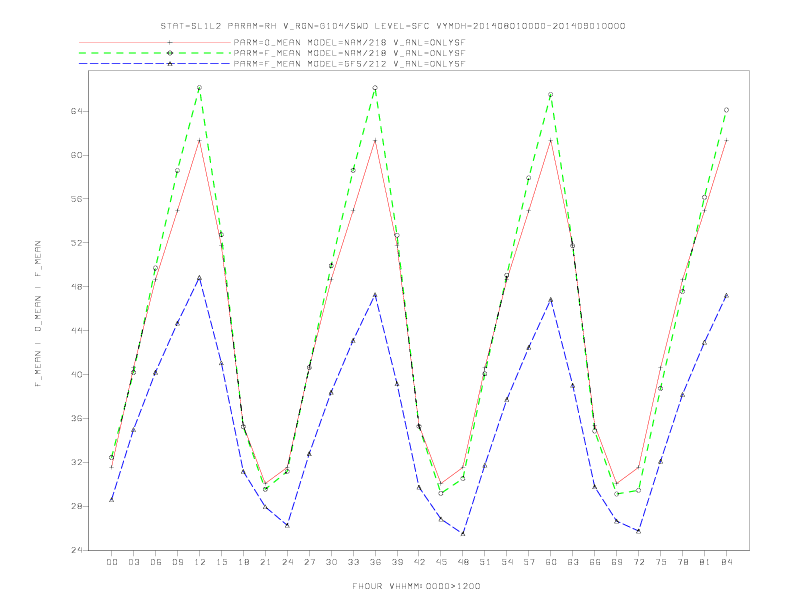This screenshot has width=792, height=612.
Task: Click the vertical axis label F_MEAN | O_MEAN | F_MEAN
Action: coord(38,314)
